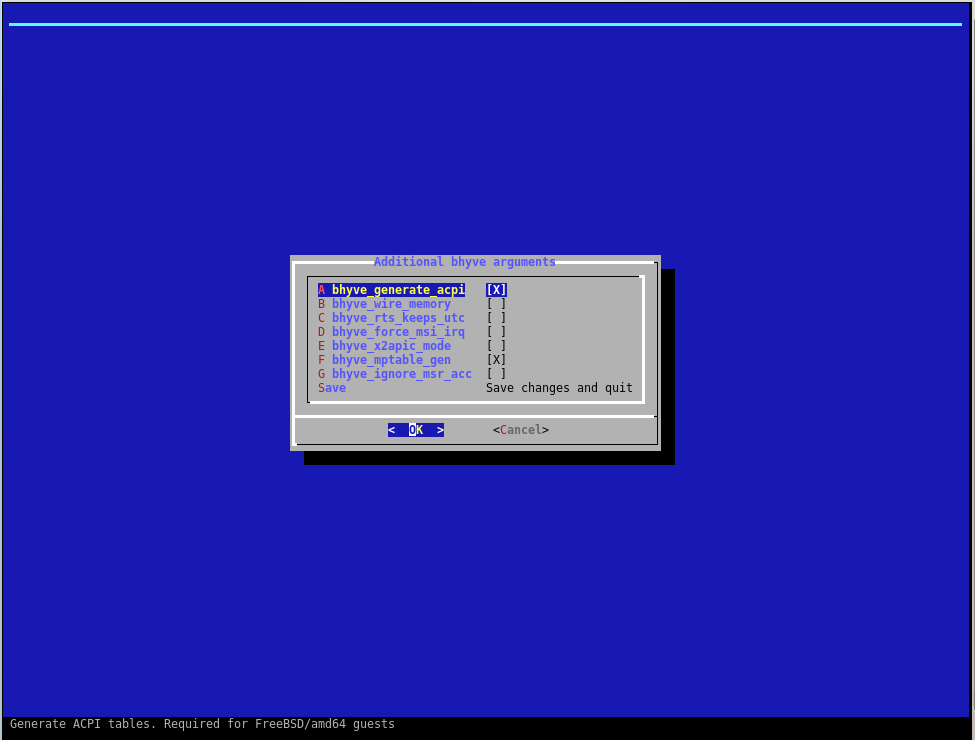
Task: Click the 'Save changes and quit' description
Action: tap(559, 388)
